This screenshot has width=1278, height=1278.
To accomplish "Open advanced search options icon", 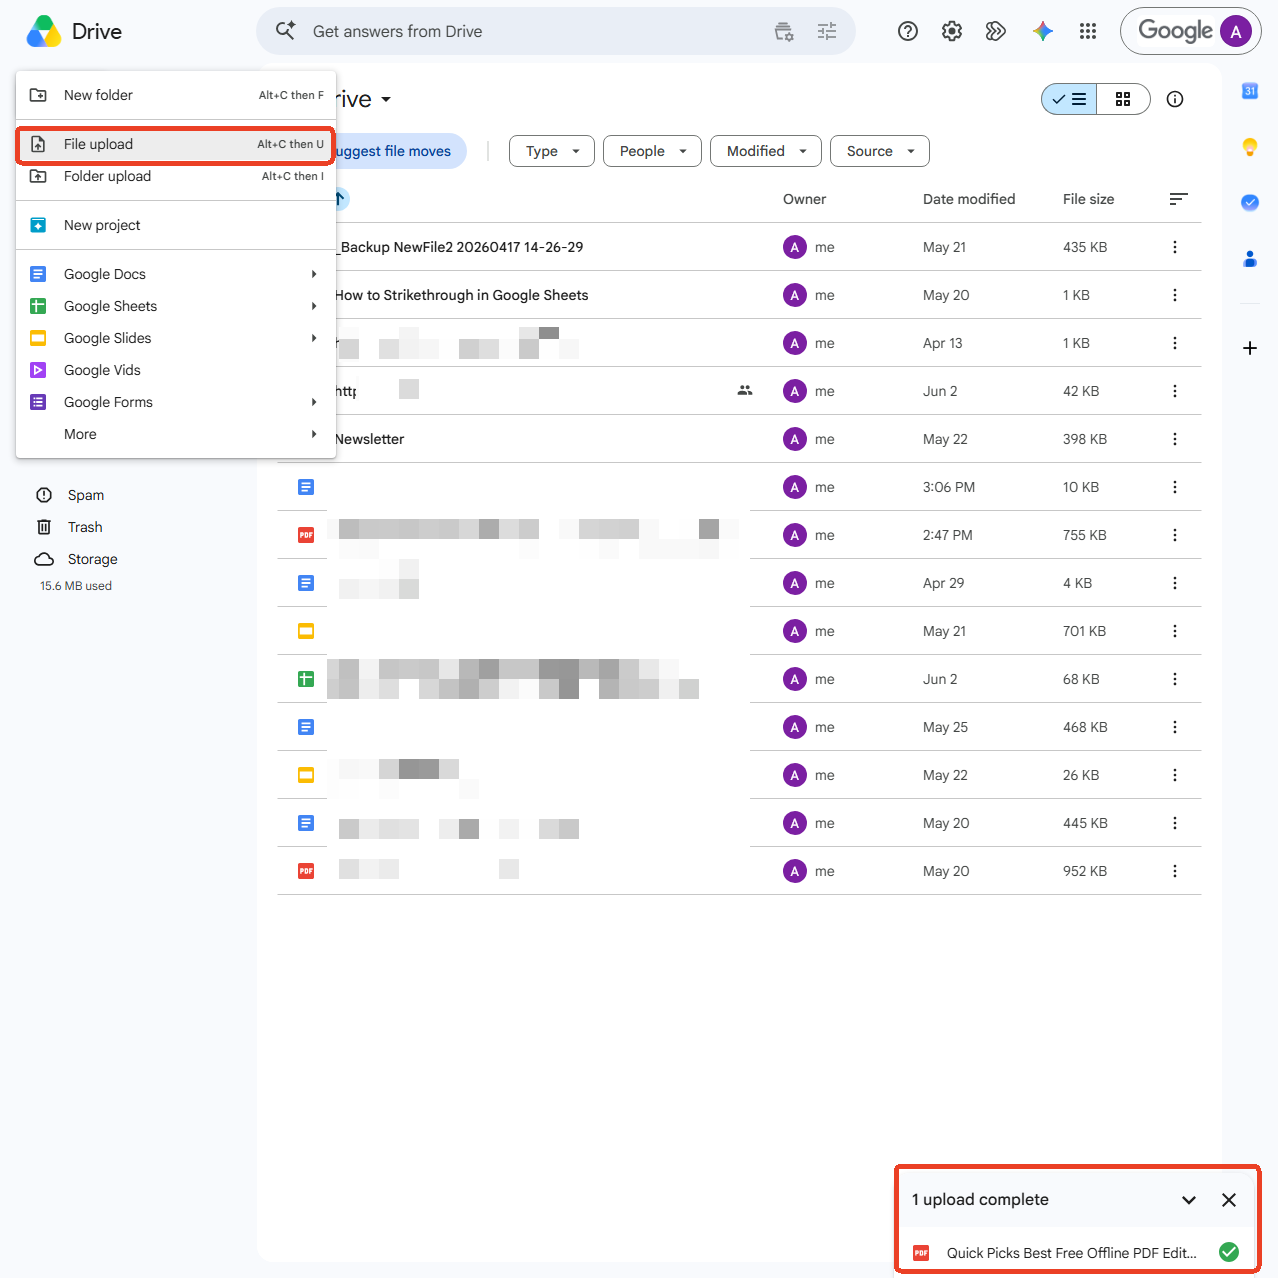I will (827, 31).
